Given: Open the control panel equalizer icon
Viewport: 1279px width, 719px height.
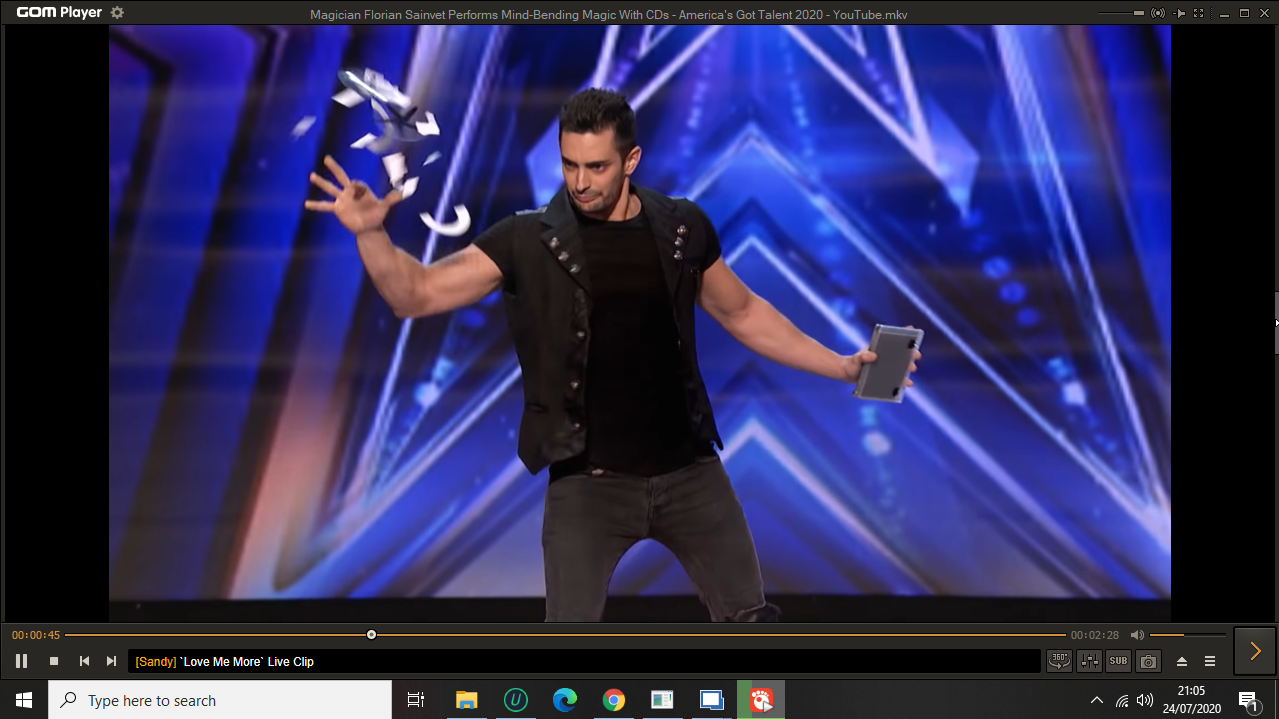Looking at the screenshot, I should (x=1089, y=661).
